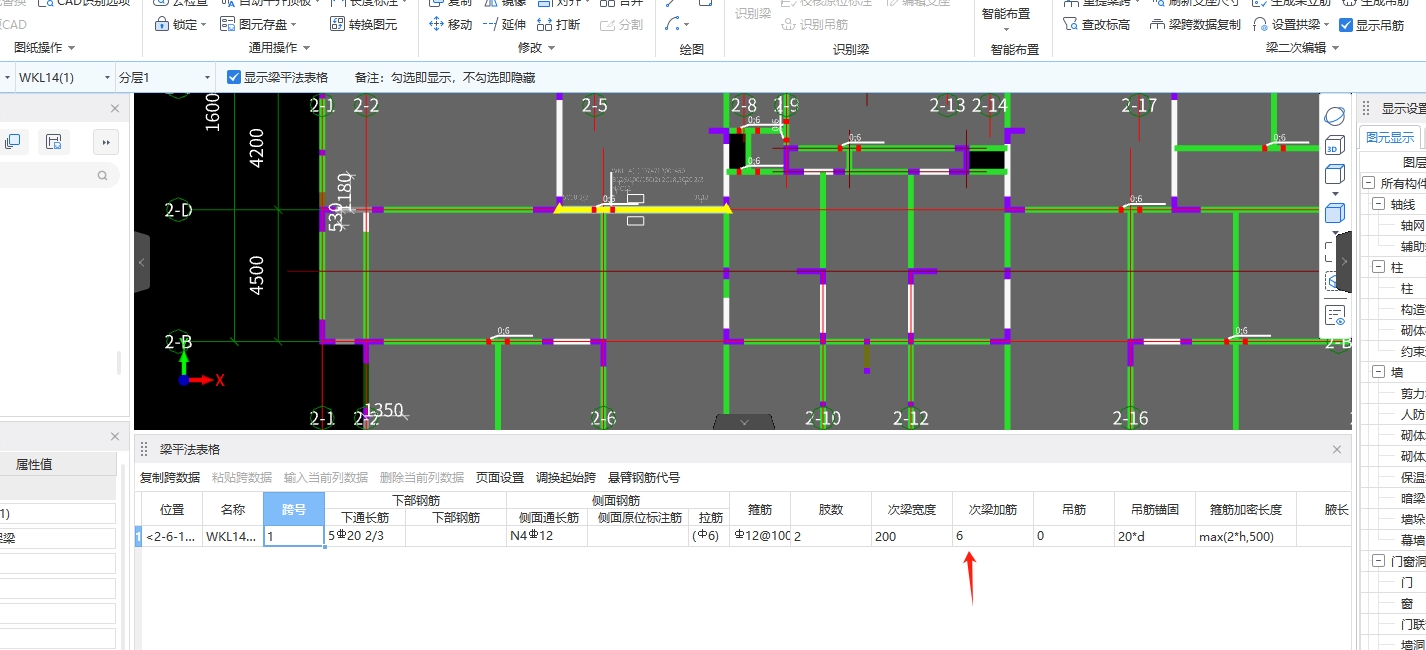The image size is (1426, 650).
Task: Select the 移动 move tool
Action: point(451,24)
